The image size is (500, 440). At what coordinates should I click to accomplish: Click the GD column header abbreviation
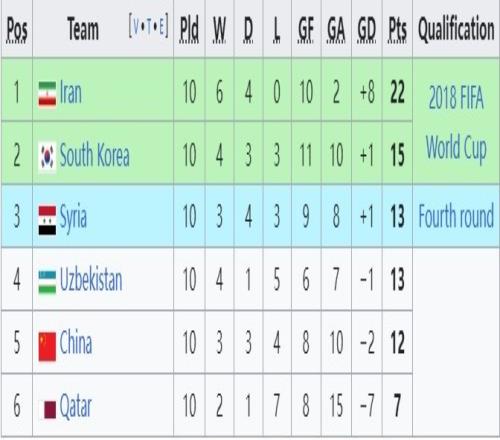click(x=367, y=29)
